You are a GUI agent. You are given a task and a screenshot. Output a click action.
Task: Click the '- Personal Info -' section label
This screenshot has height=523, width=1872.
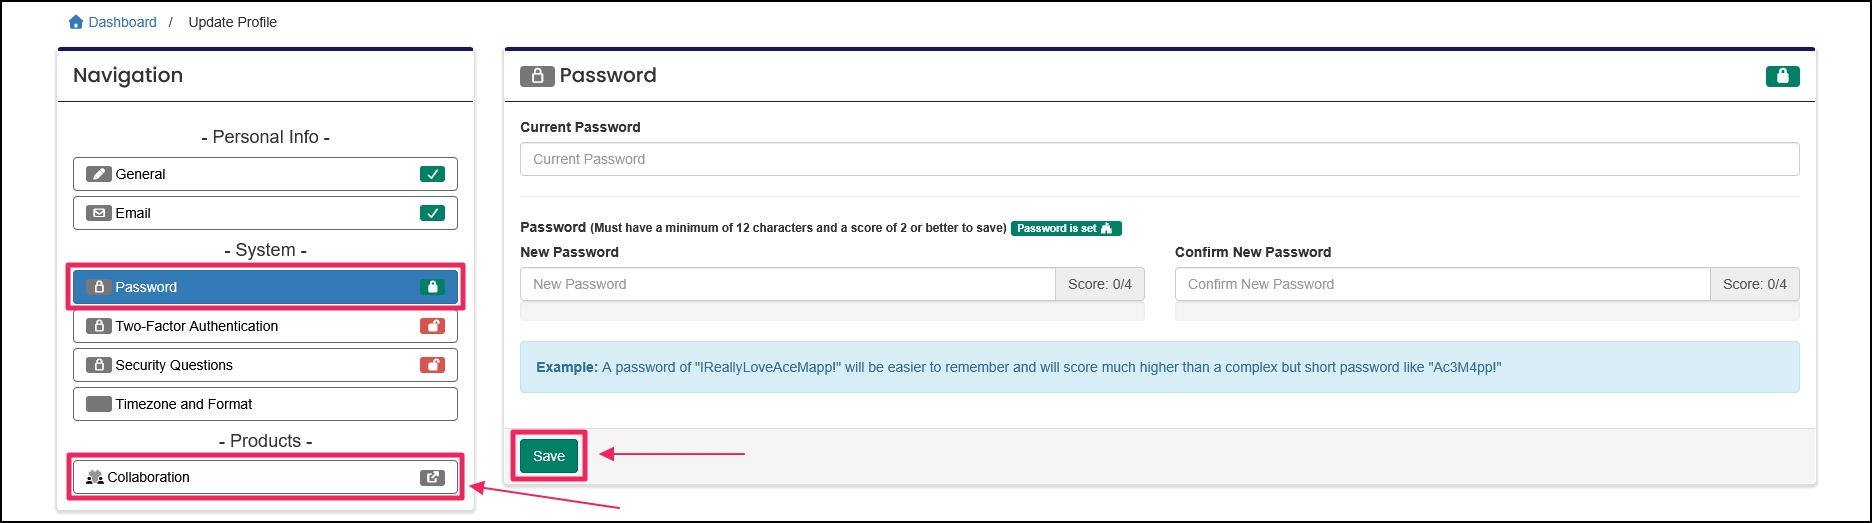(265, 137)
